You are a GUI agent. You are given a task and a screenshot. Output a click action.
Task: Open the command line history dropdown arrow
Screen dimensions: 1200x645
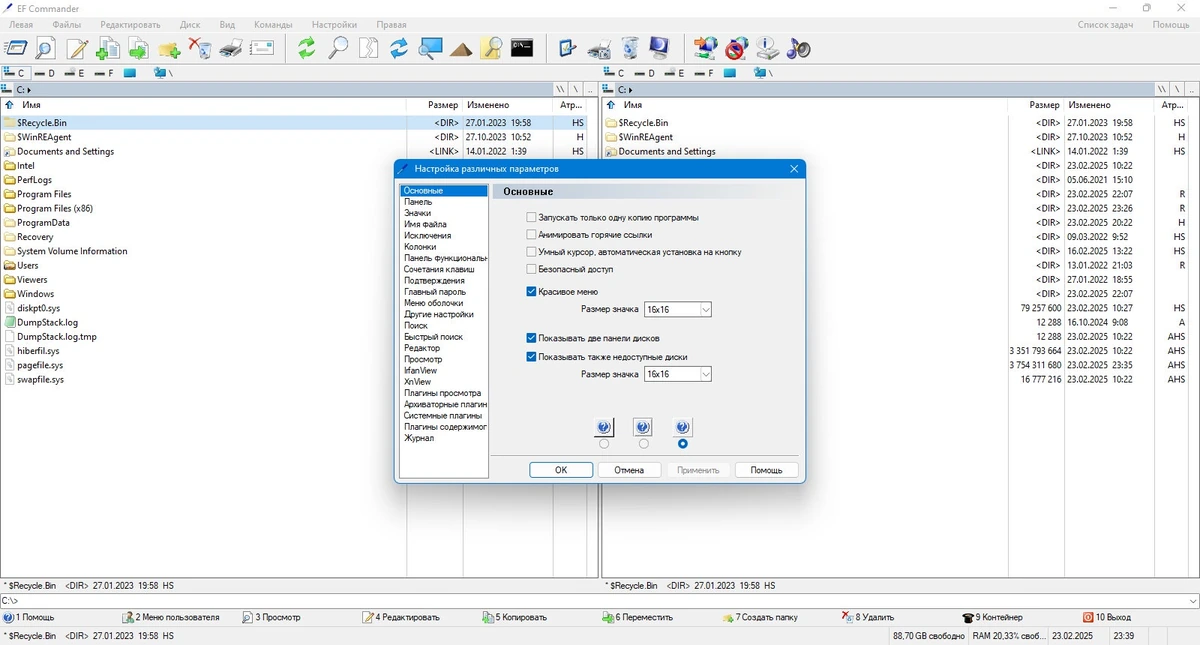click(x=1191, y=601)
